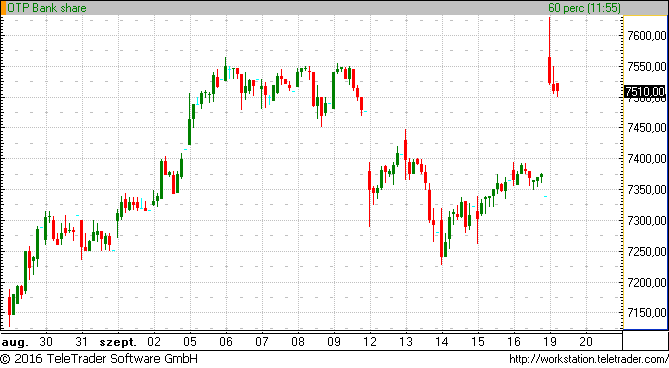
Task: Click the 7200,00 price axis label
Action: 646,282
